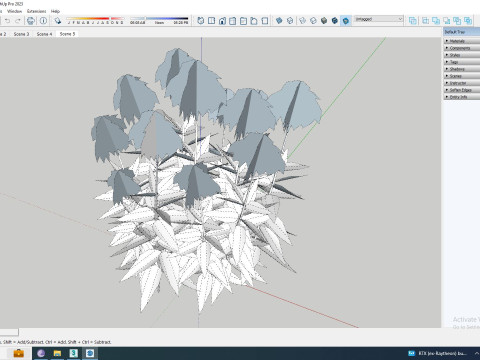The width and height of the screenshot is (480, 360).
Task: Toggle the Monochrome face style
Action: [346, 21]
